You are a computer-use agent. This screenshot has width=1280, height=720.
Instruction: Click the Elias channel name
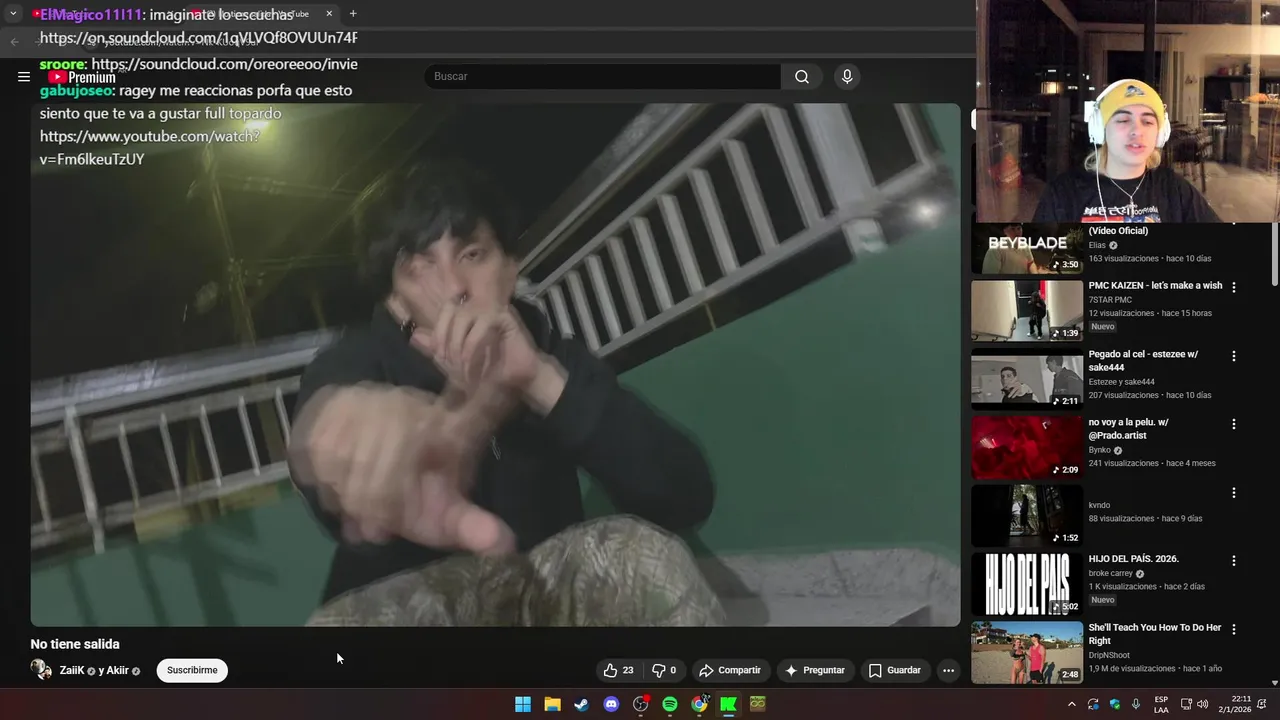pos(1097,245)
